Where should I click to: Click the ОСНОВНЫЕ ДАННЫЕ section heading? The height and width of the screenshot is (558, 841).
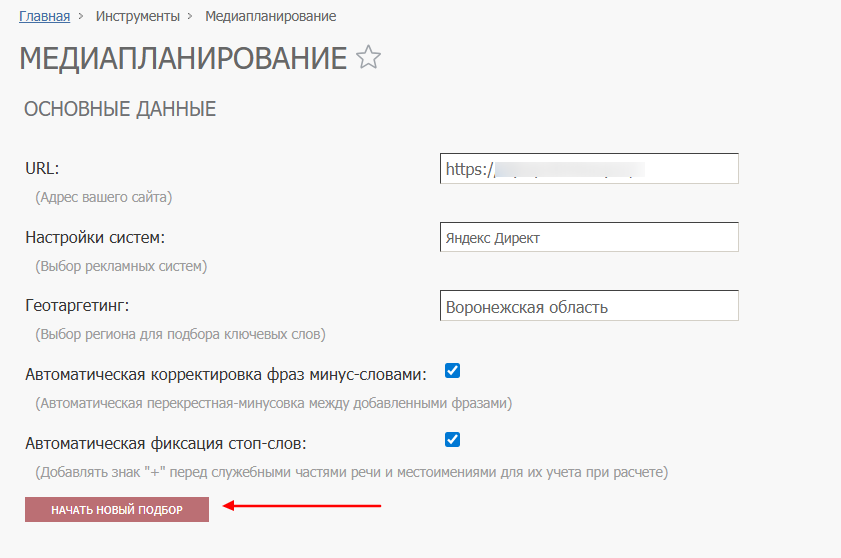(x=120, y=108)
